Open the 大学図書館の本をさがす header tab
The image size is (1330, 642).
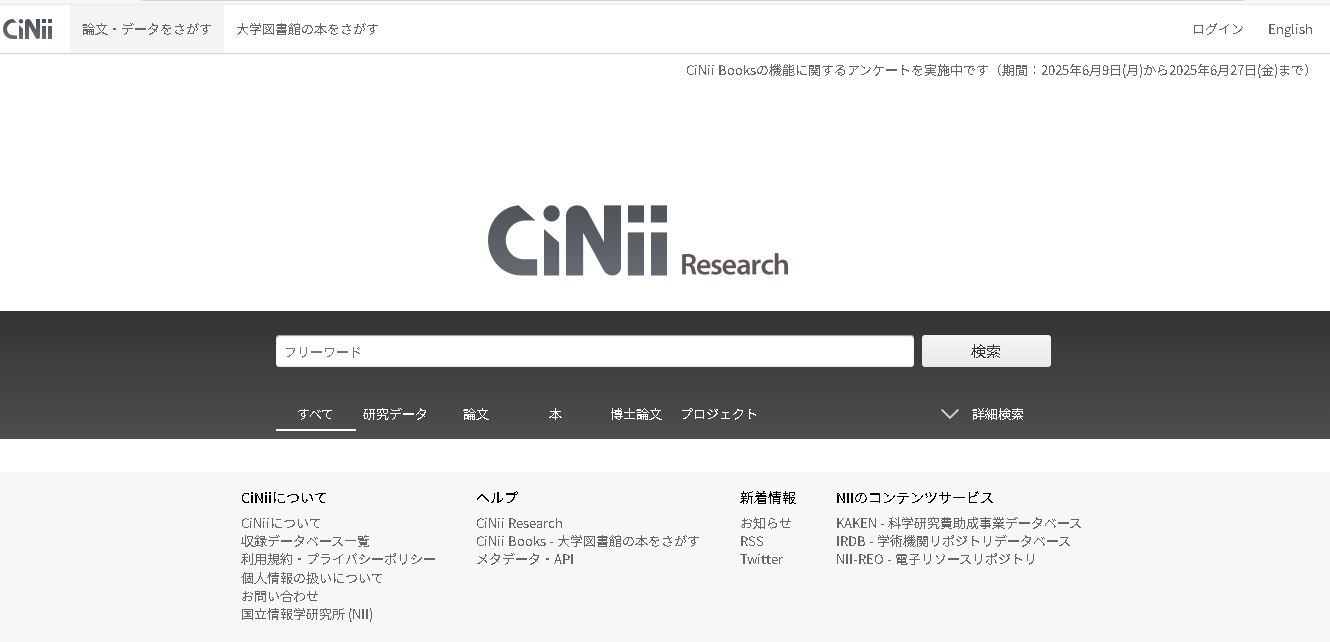click(307, 29)
